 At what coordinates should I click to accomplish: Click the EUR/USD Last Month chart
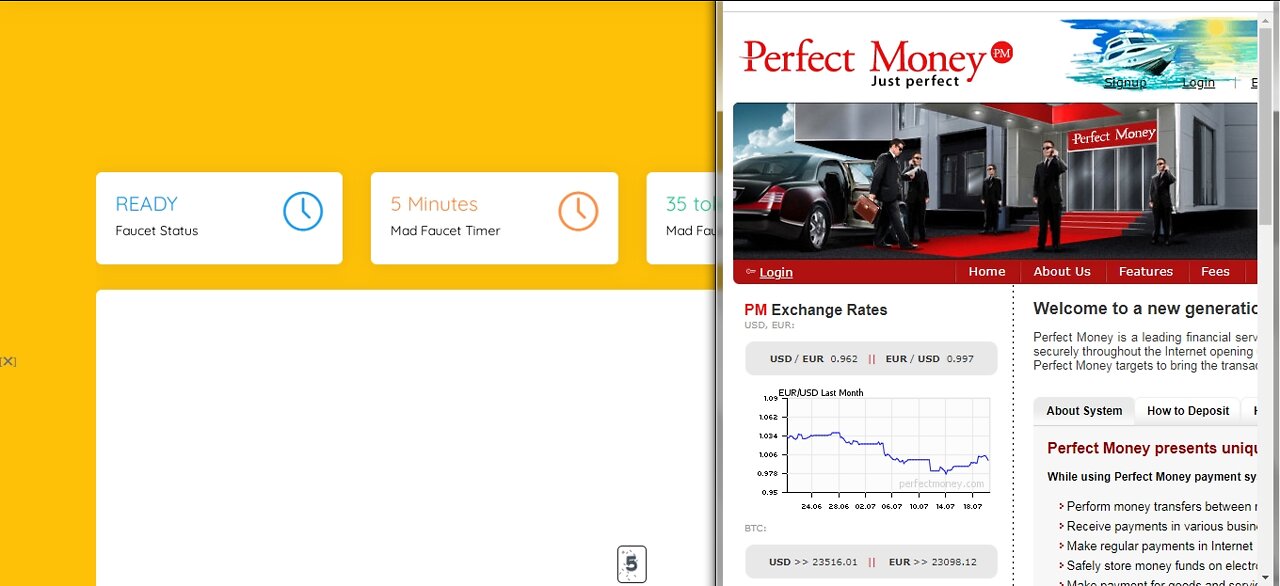pos(875,449)
